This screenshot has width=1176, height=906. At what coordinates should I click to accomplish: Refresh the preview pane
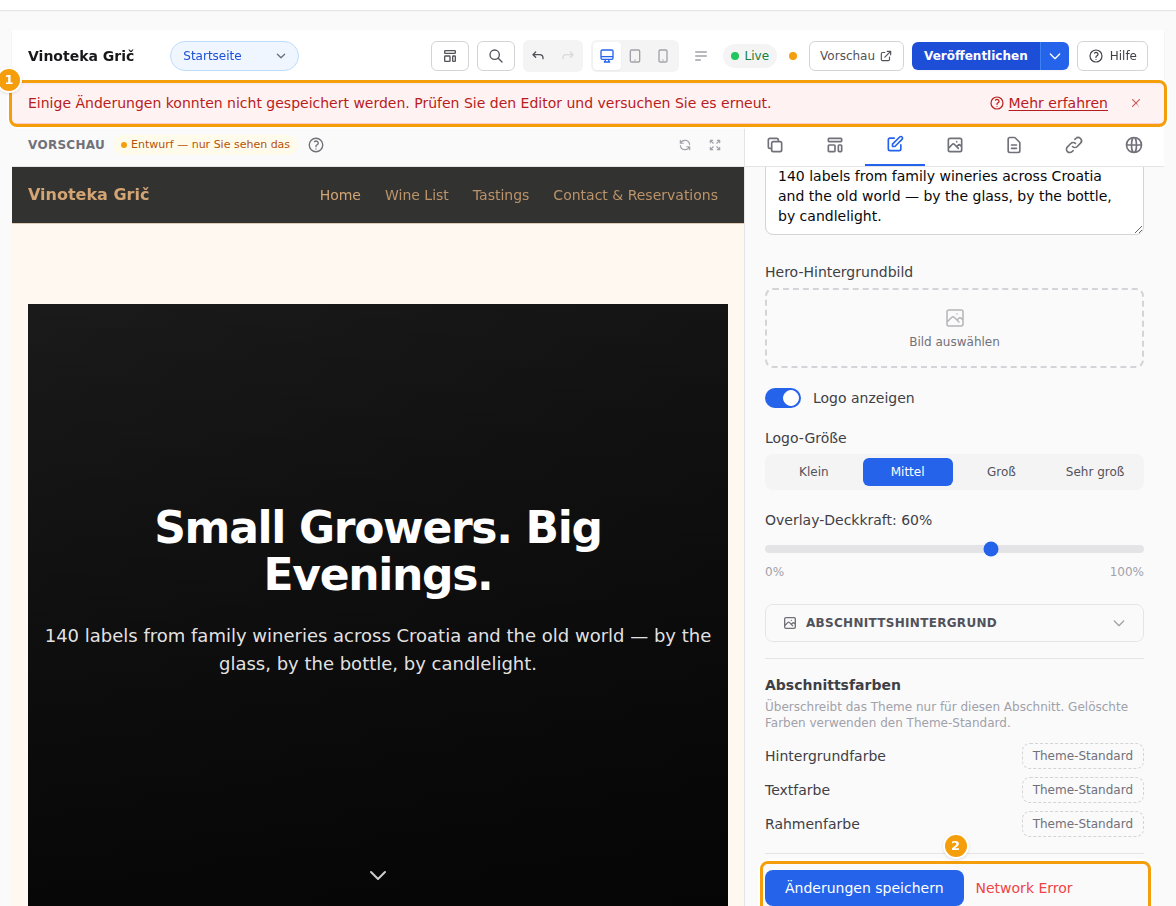[685, 145]
